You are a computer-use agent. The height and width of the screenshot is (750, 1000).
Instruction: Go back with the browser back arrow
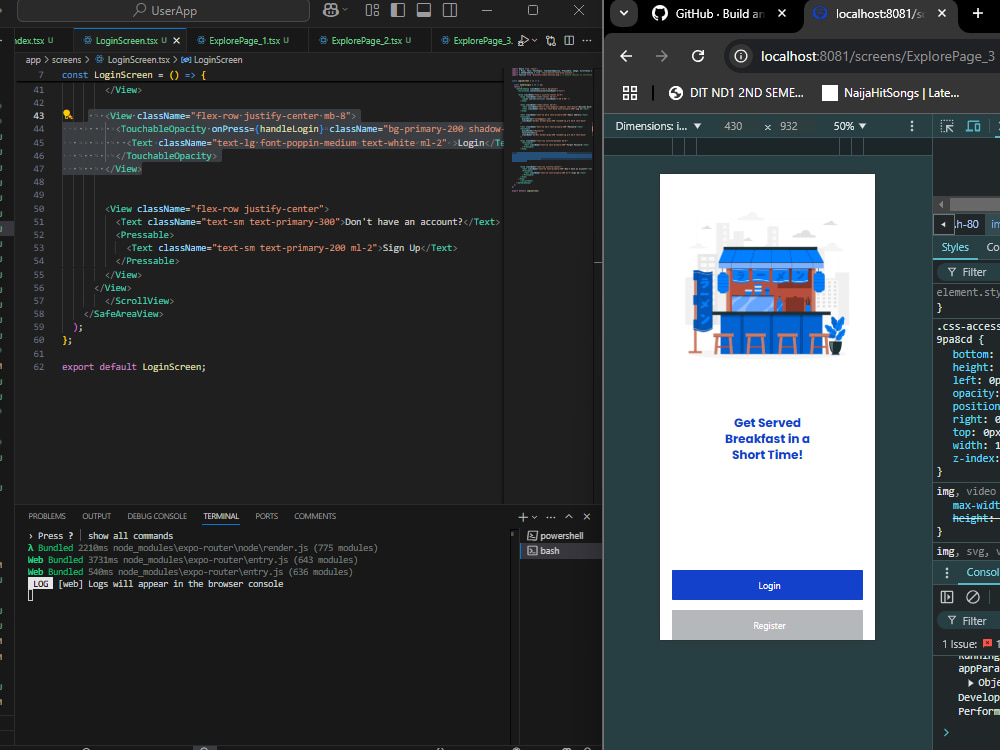(626, 56)
